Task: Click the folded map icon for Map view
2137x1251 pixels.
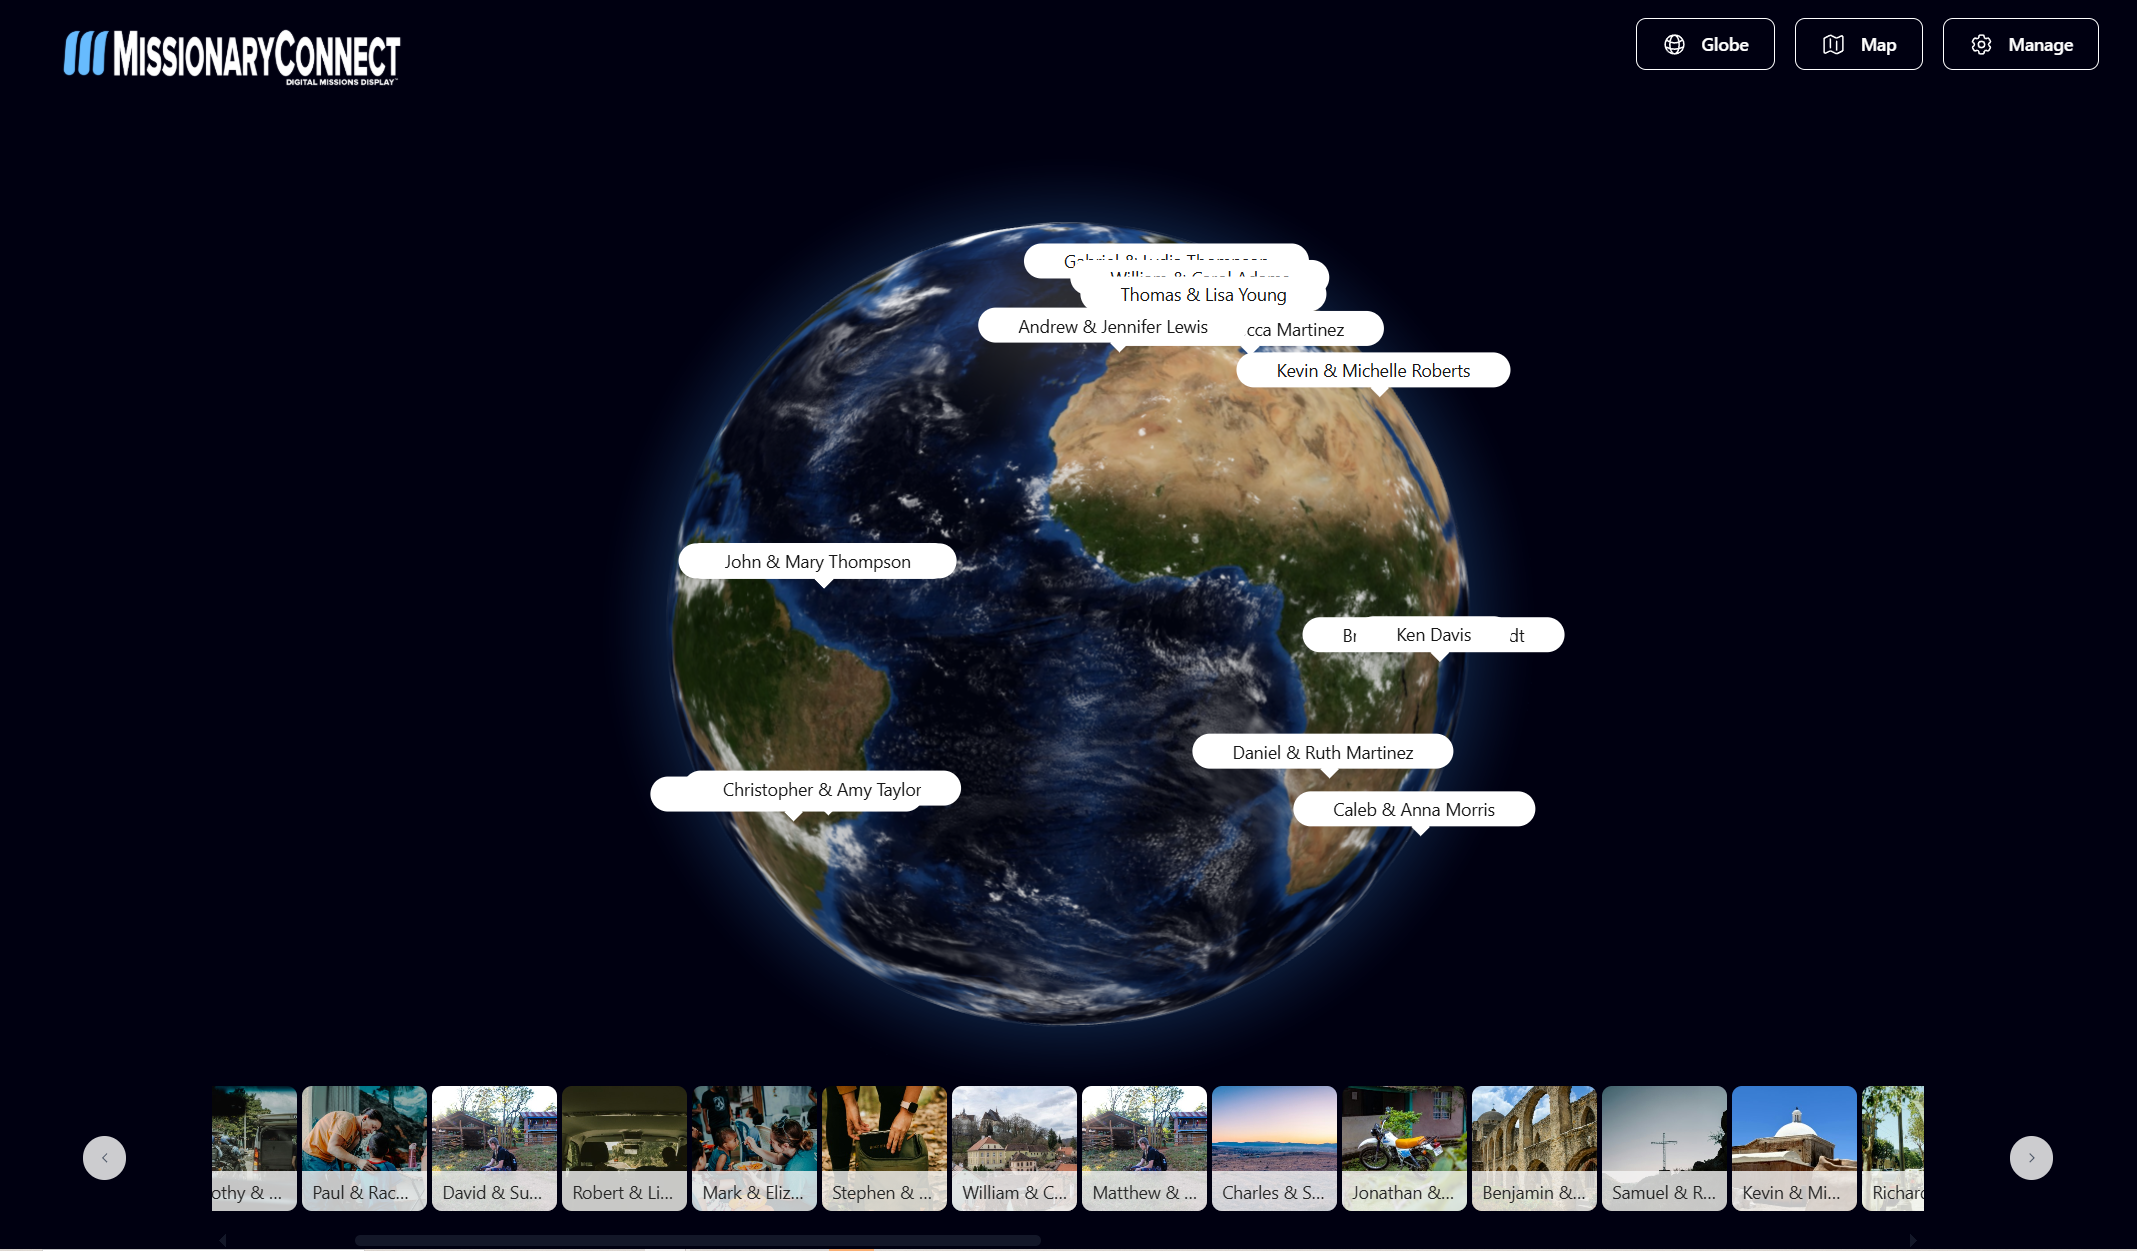Action: (1833, 44)
